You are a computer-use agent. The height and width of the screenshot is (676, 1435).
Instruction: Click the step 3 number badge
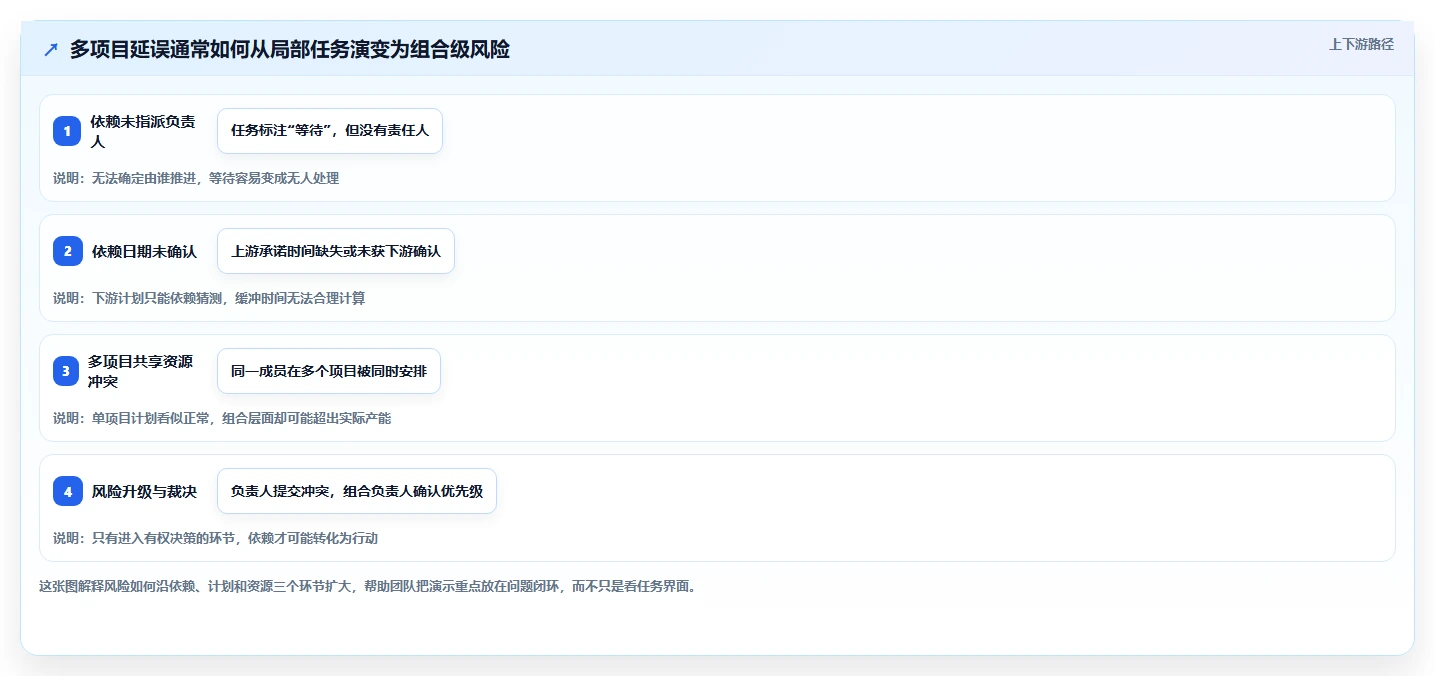[x=66, y=371]
